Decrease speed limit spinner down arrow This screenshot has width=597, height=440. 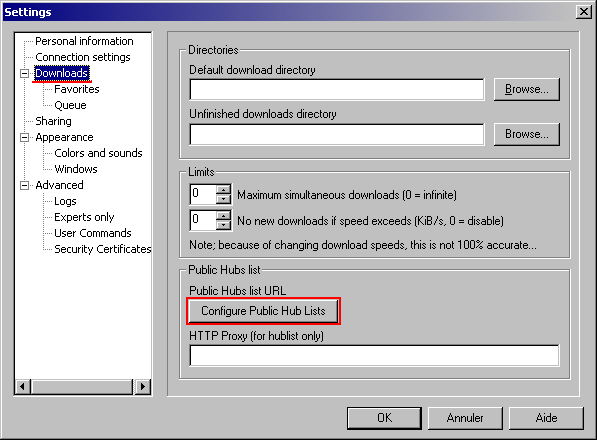click(x=223, y=225)
